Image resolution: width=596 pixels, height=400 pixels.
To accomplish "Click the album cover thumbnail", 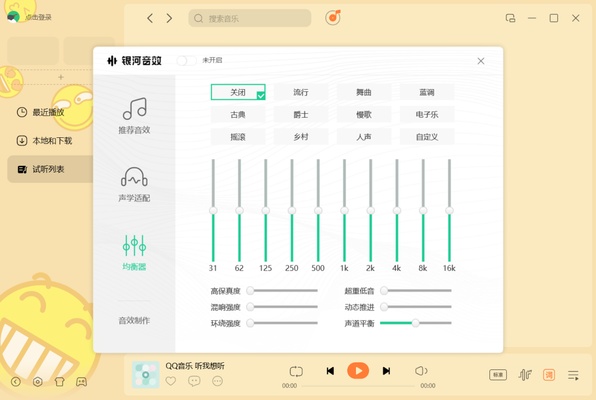I will 146,375.
